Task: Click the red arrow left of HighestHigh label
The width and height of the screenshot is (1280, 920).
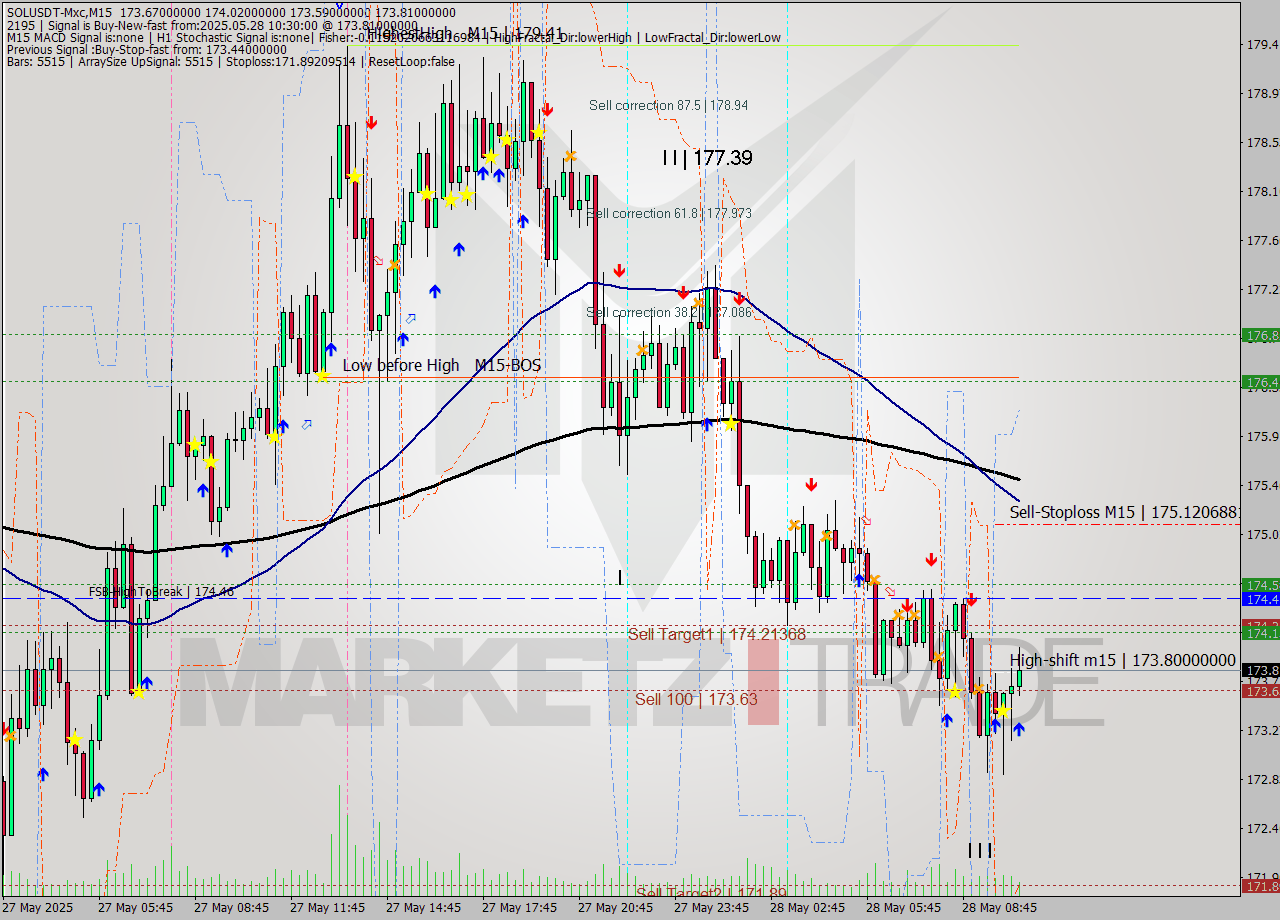Action: point(371,122)
